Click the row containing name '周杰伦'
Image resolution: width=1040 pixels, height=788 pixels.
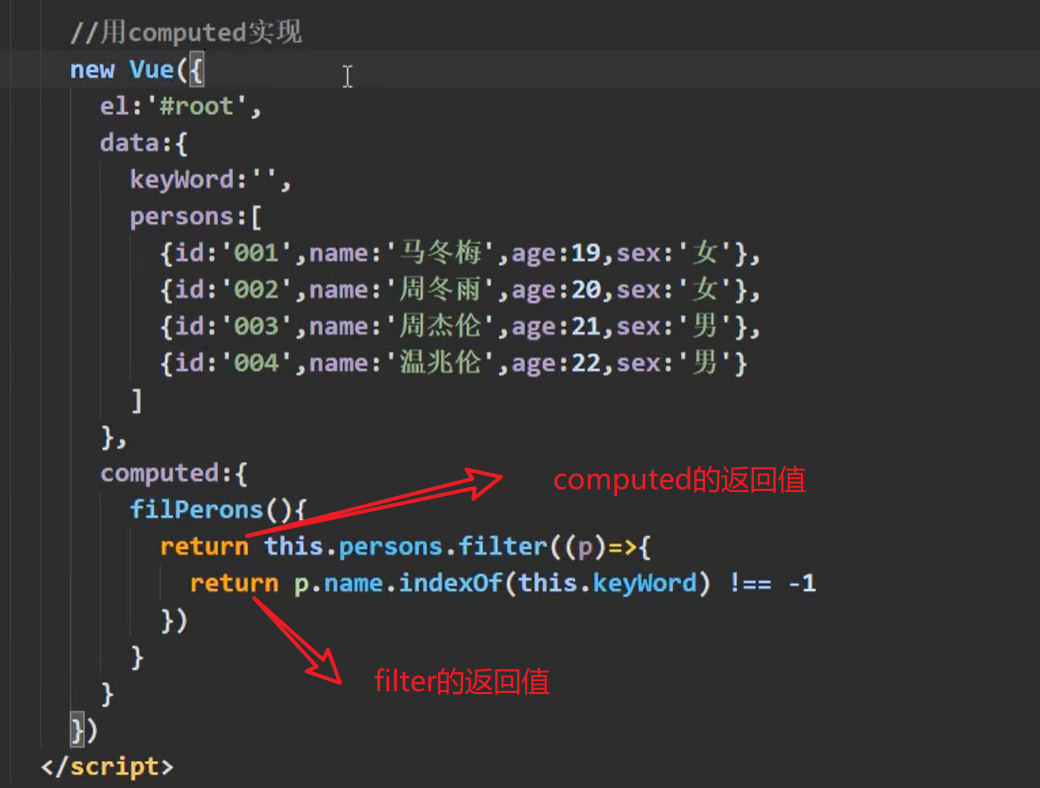[x=460, y=326]
